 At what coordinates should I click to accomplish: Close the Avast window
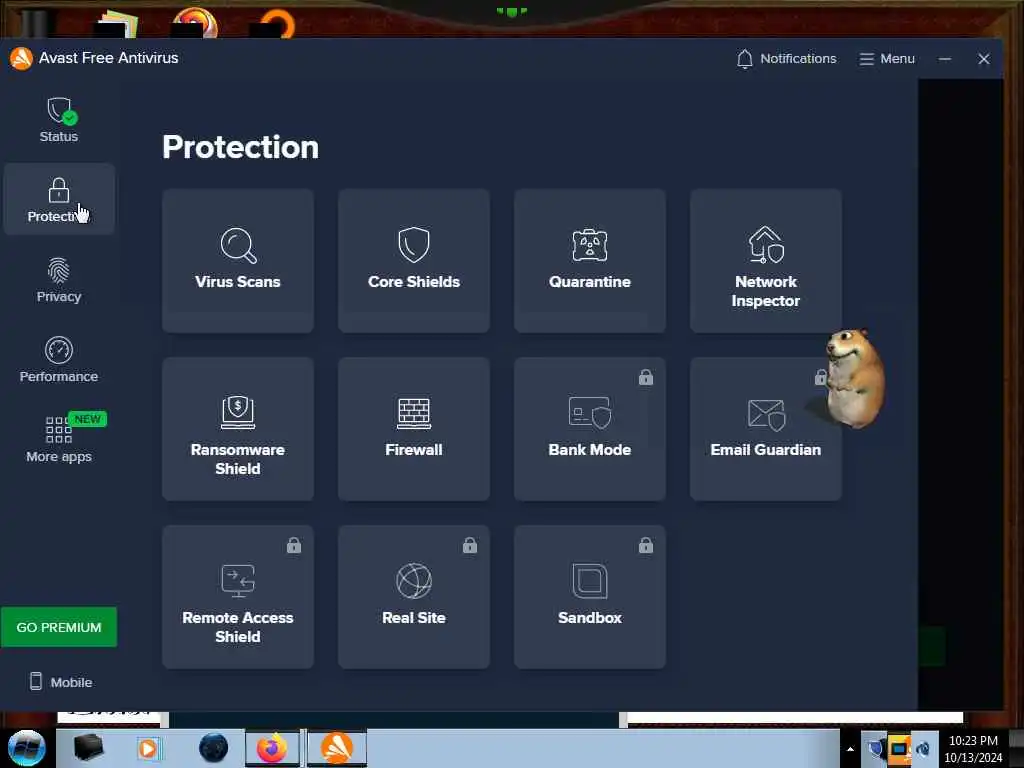click(984, 59)
